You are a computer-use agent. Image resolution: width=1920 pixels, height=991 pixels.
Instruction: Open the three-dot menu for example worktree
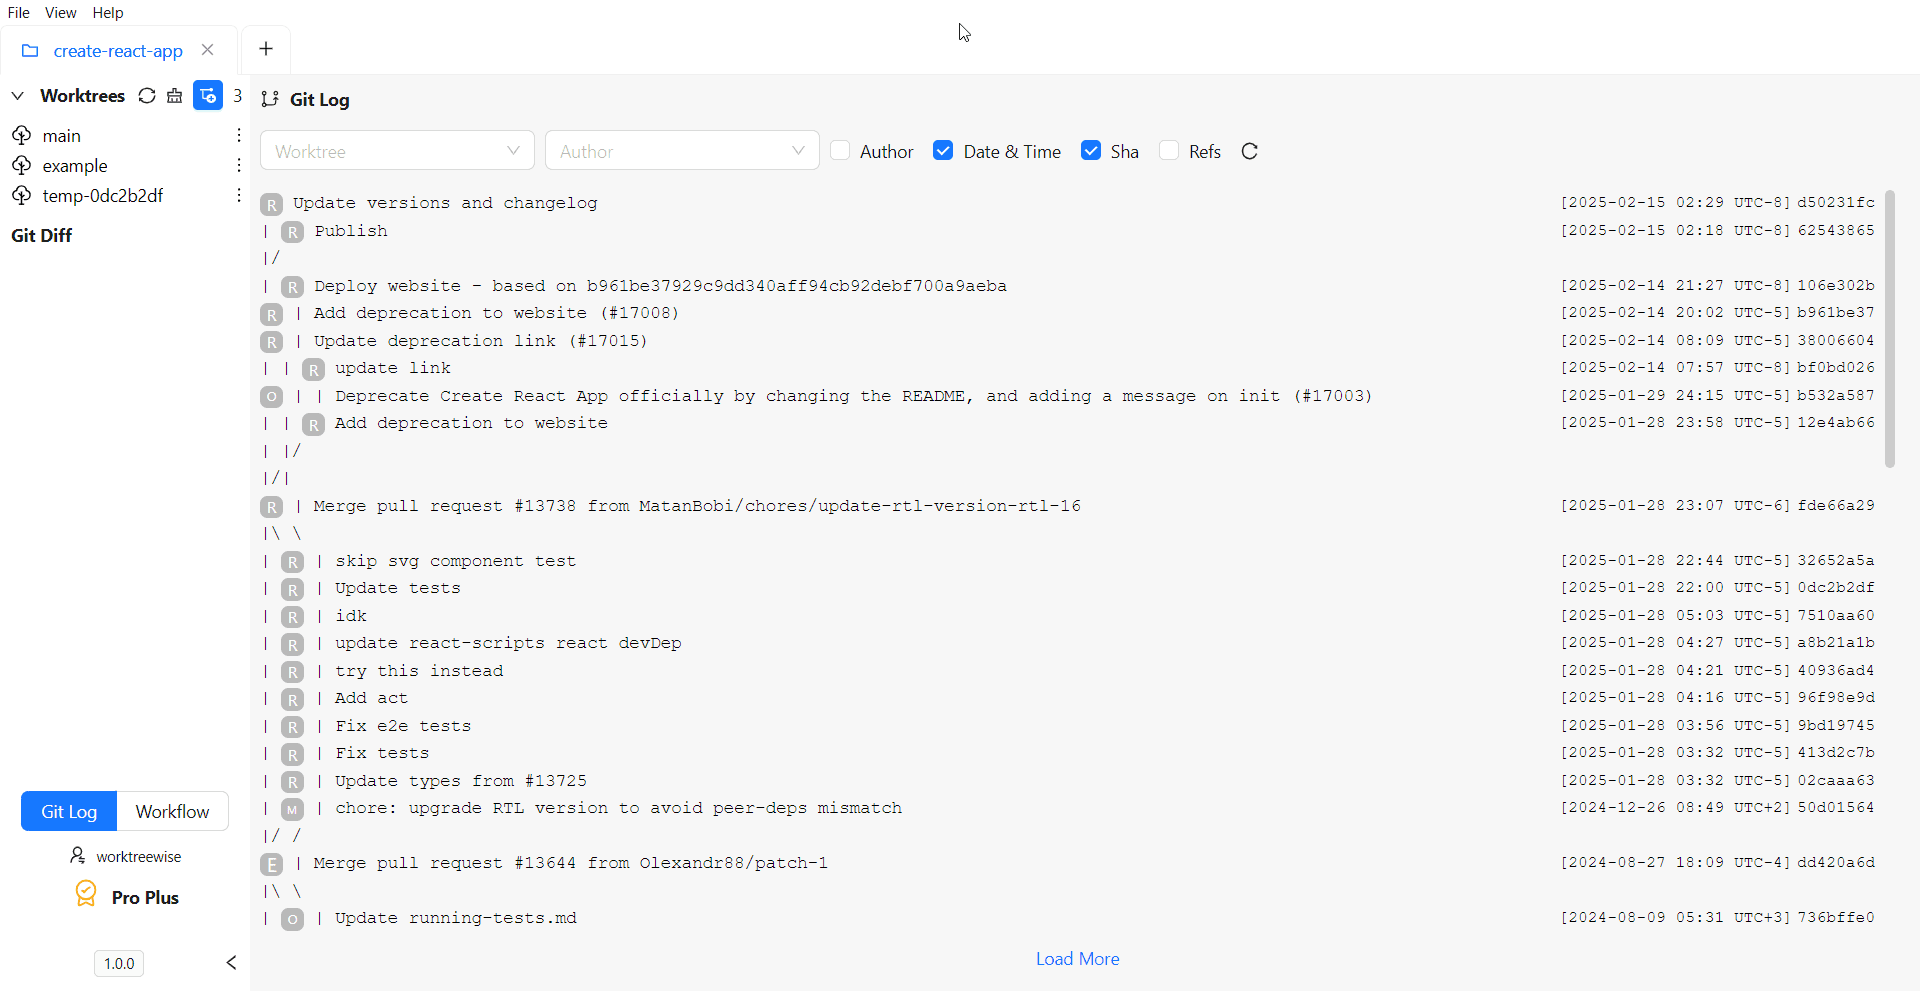click(x=238, y=165)
